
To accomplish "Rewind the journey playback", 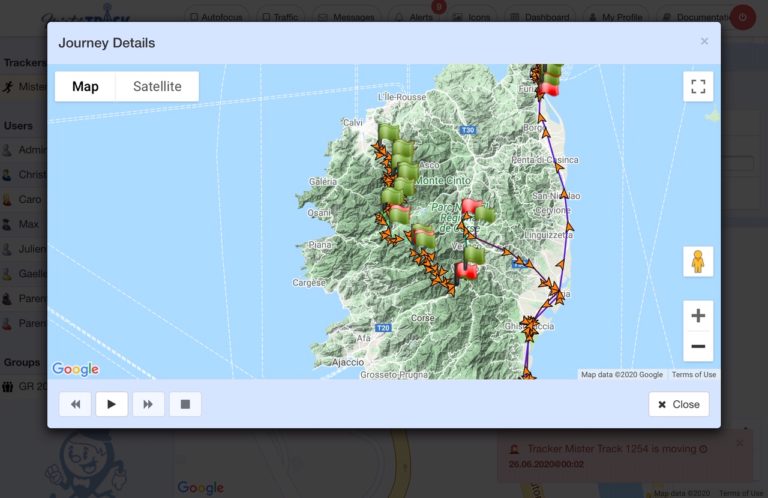I will (x=75, y=404).
